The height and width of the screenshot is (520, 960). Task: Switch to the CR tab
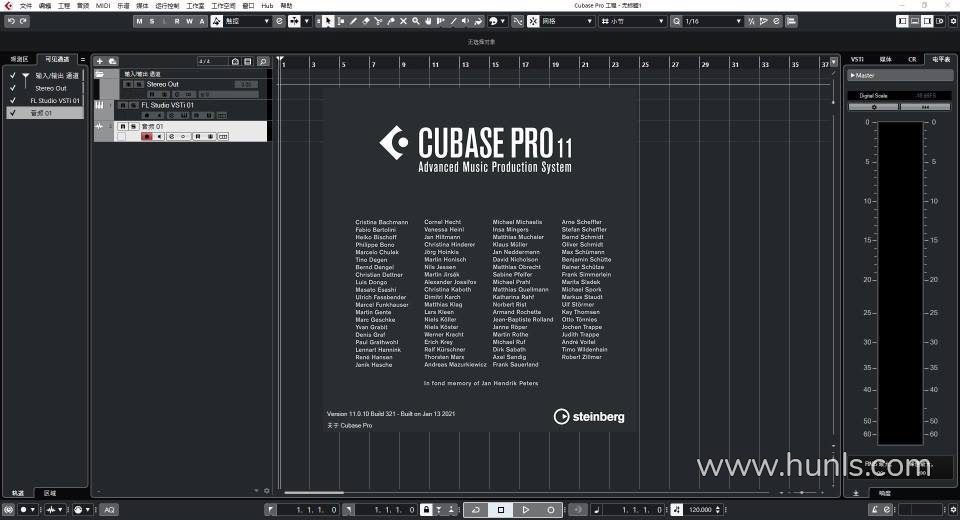point(912,59)
